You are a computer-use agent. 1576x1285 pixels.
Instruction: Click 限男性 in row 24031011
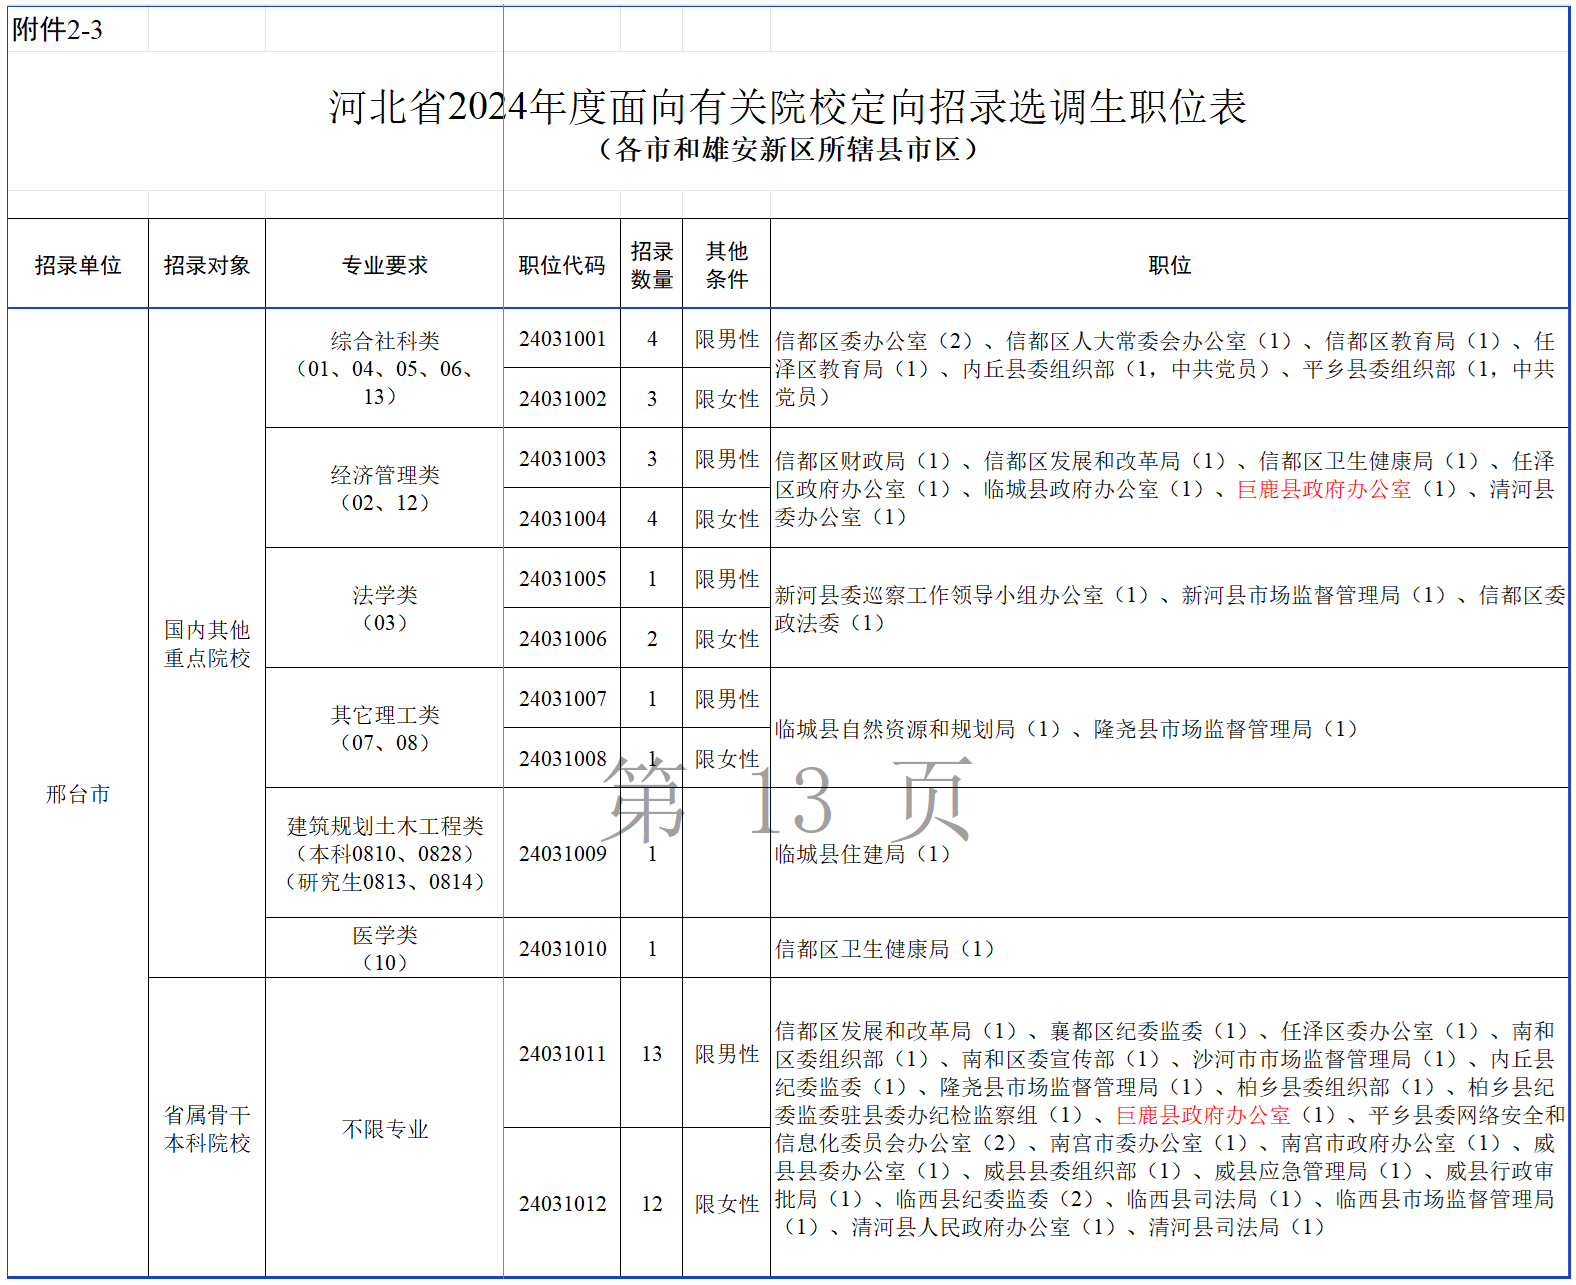[727, 1054]
